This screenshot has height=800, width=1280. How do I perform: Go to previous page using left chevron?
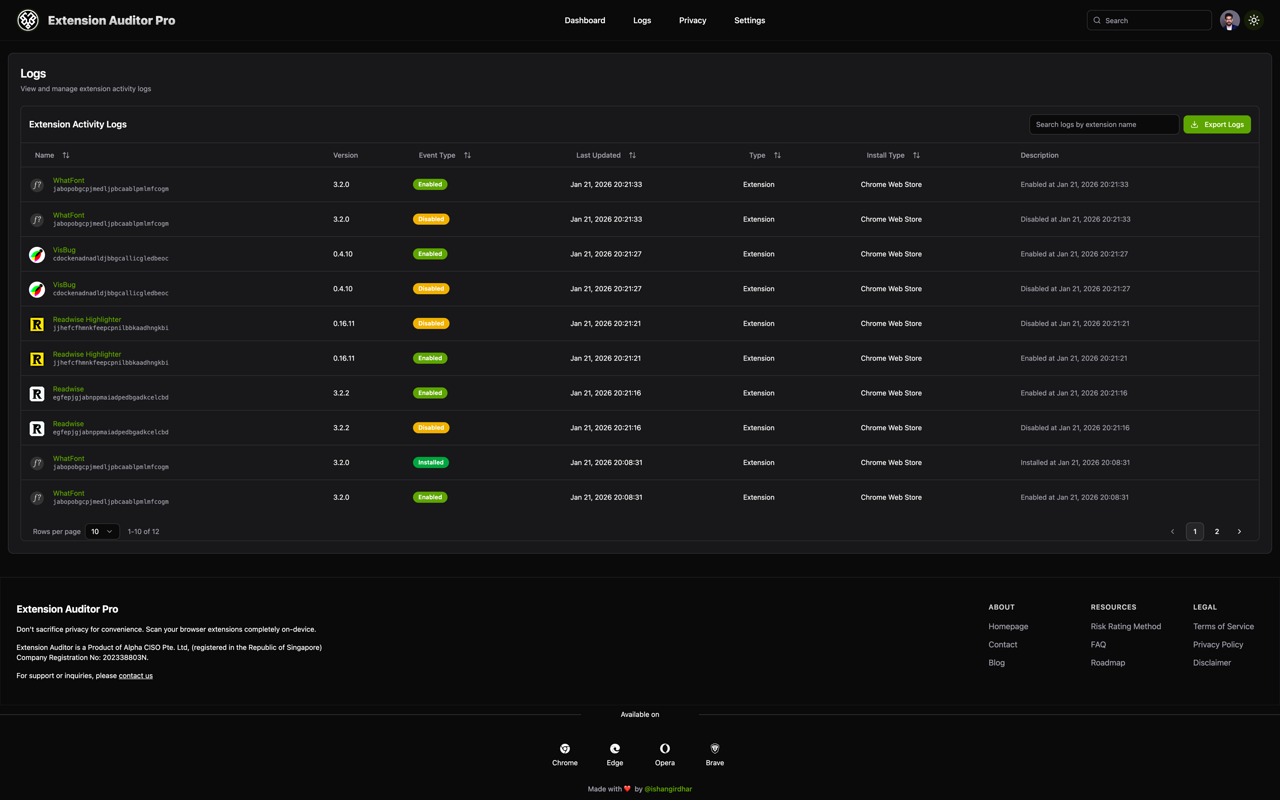(x=1173, y=532)
